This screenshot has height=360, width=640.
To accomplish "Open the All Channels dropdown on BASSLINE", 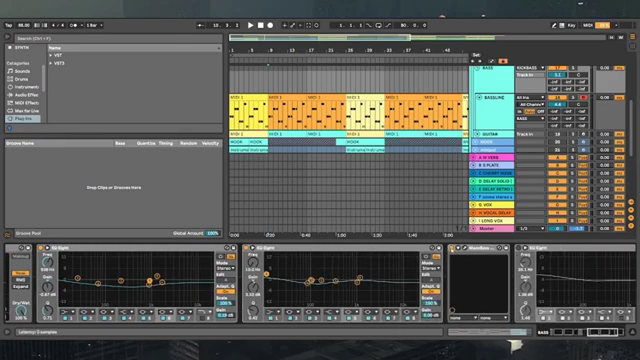I will [530, 104].
